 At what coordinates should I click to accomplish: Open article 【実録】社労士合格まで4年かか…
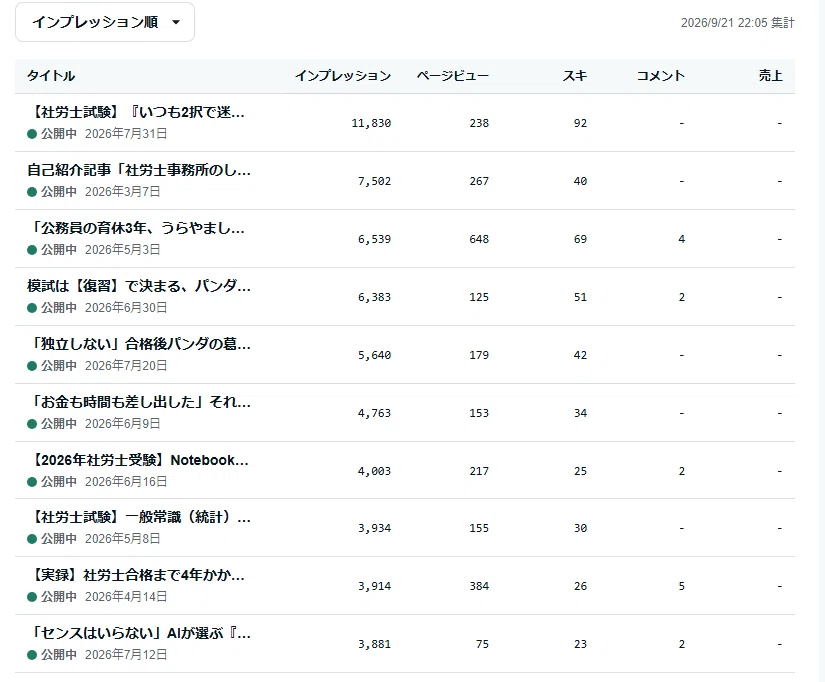(x=136, y=575)
